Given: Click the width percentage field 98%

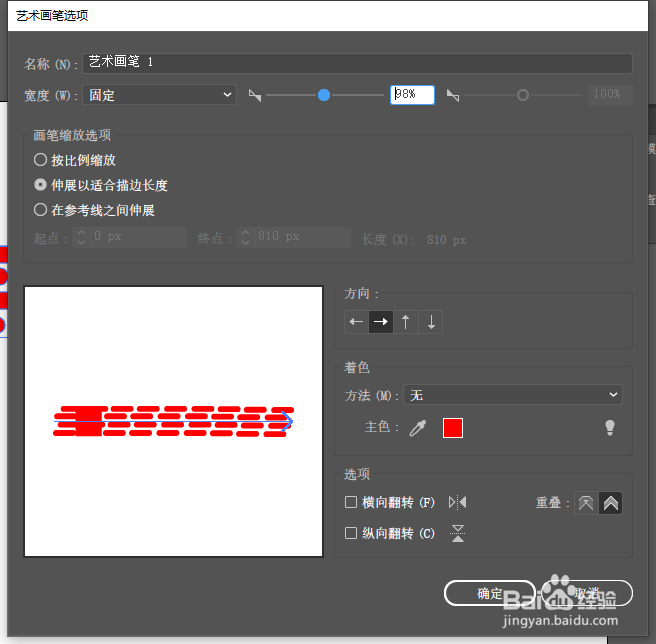Looking at the screenshot, I should point(412,95).
